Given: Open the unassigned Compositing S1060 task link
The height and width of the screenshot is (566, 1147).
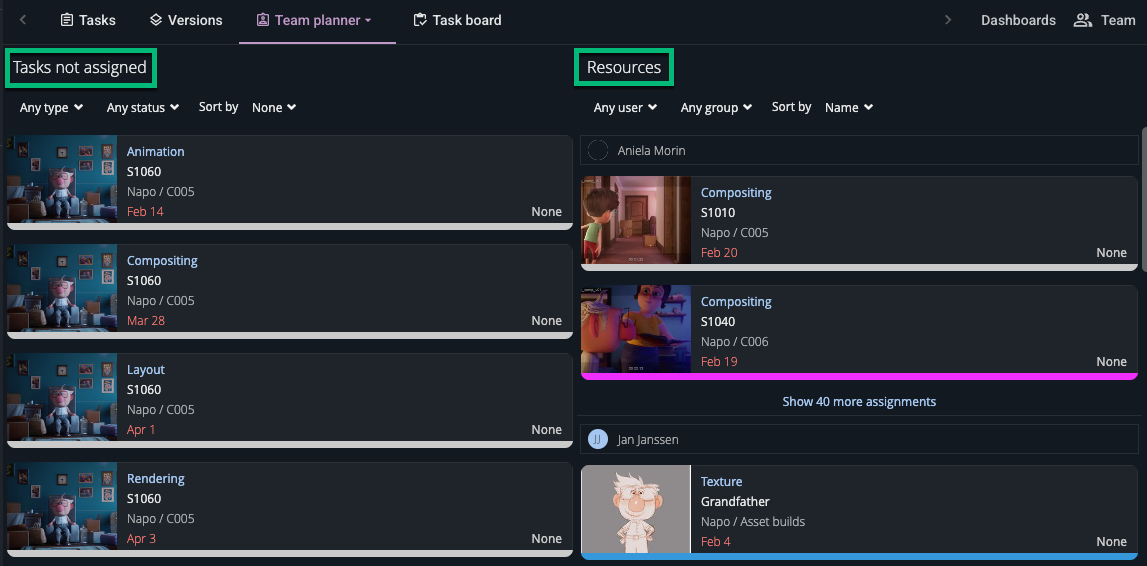Looking at the screenshot, I should point(162,260).
